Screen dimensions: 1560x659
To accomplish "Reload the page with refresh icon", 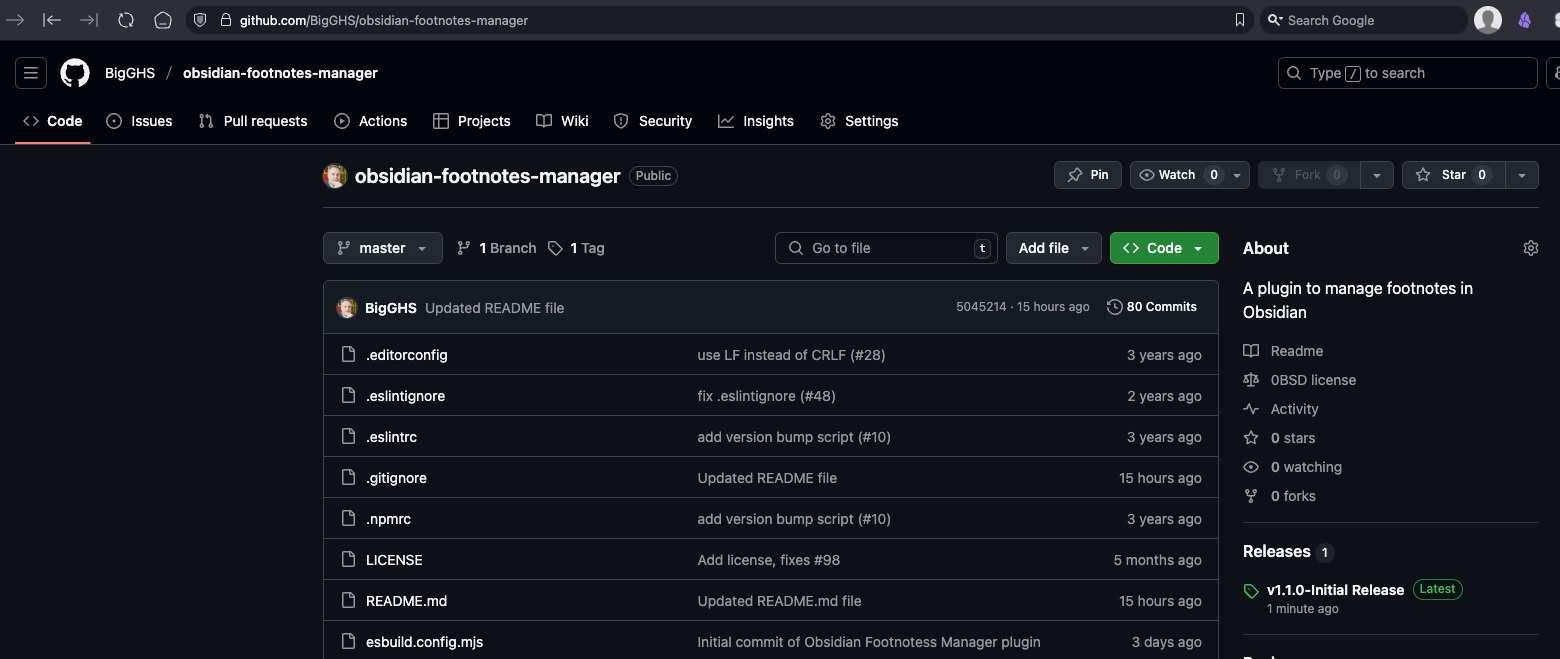I will 126,20.
